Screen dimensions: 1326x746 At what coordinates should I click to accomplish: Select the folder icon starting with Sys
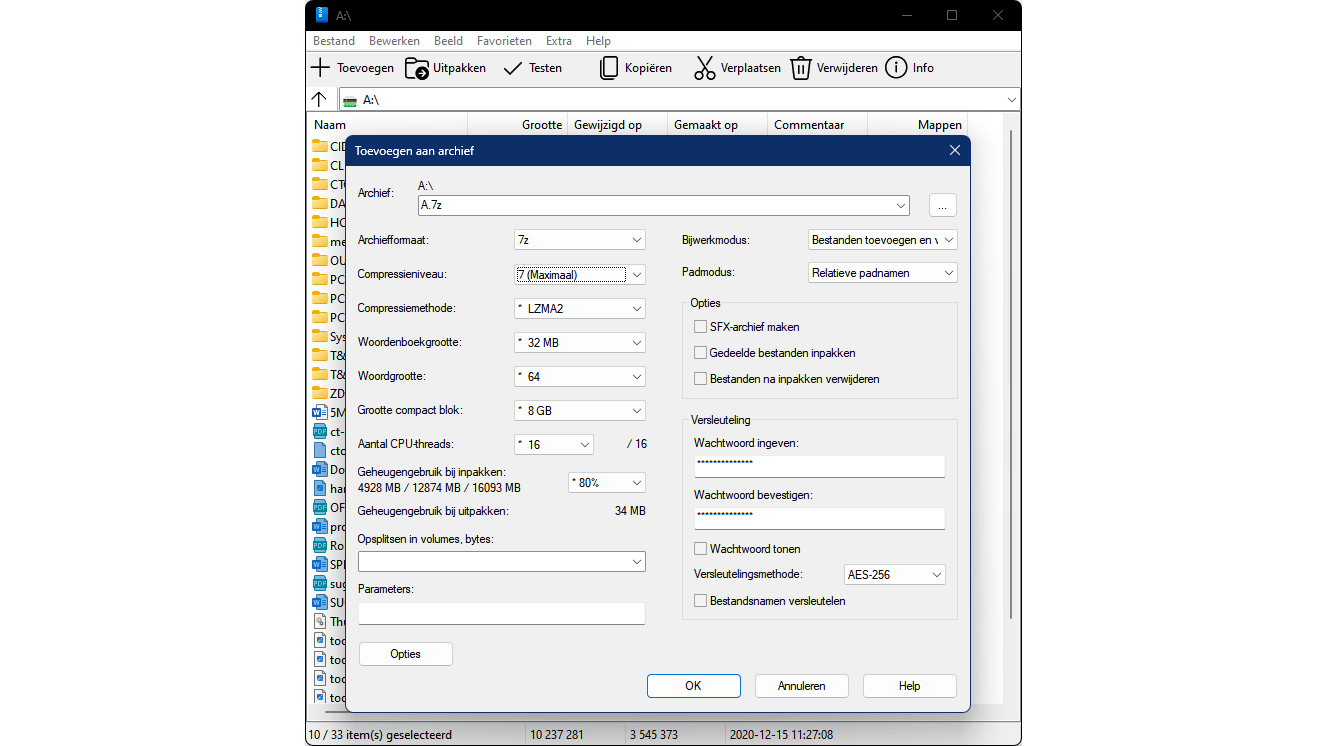pos(320,336)
